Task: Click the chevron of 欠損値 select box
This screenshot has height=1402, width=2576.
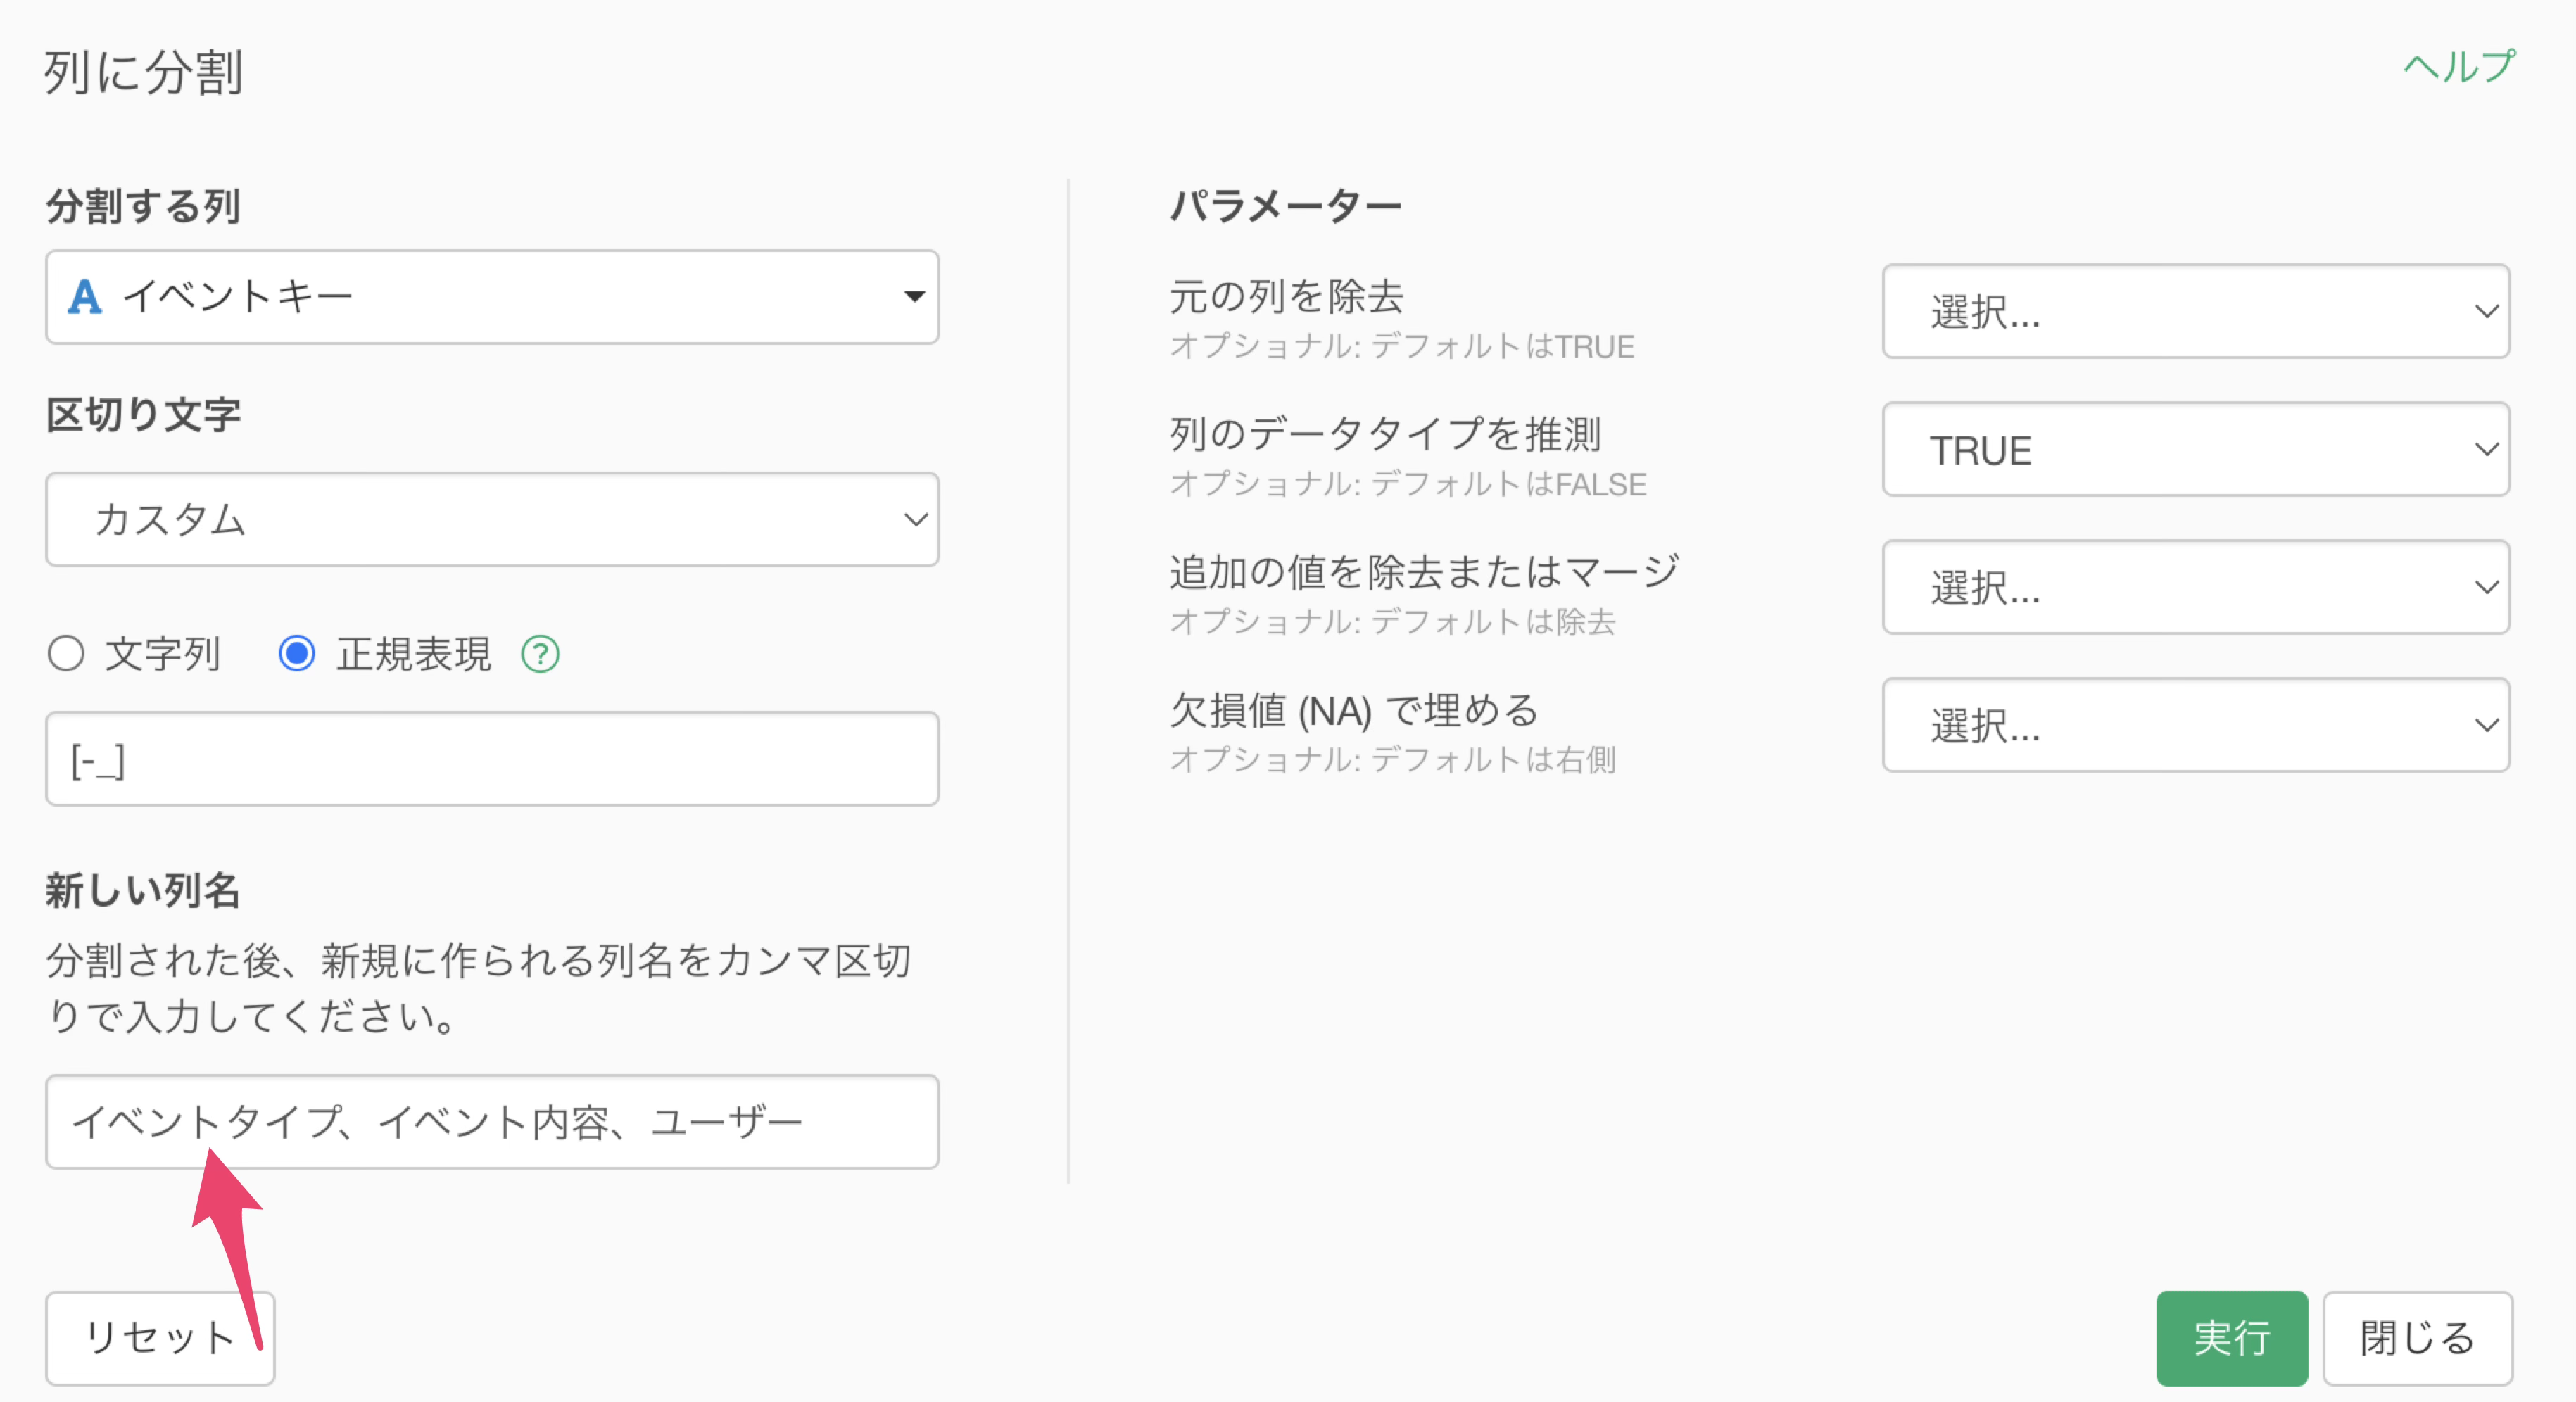Action: point(2486,725)
